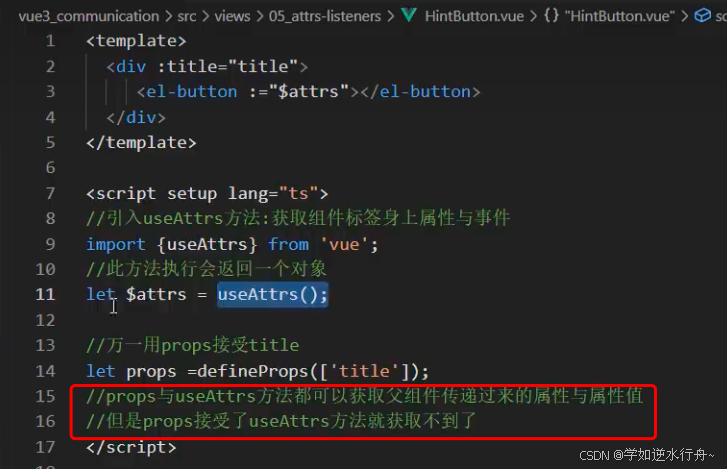The height and width of the screenshot is (469, 727).
Task: Click the comment on line 8 about useAttrs
Action: (x=298, y=218)
